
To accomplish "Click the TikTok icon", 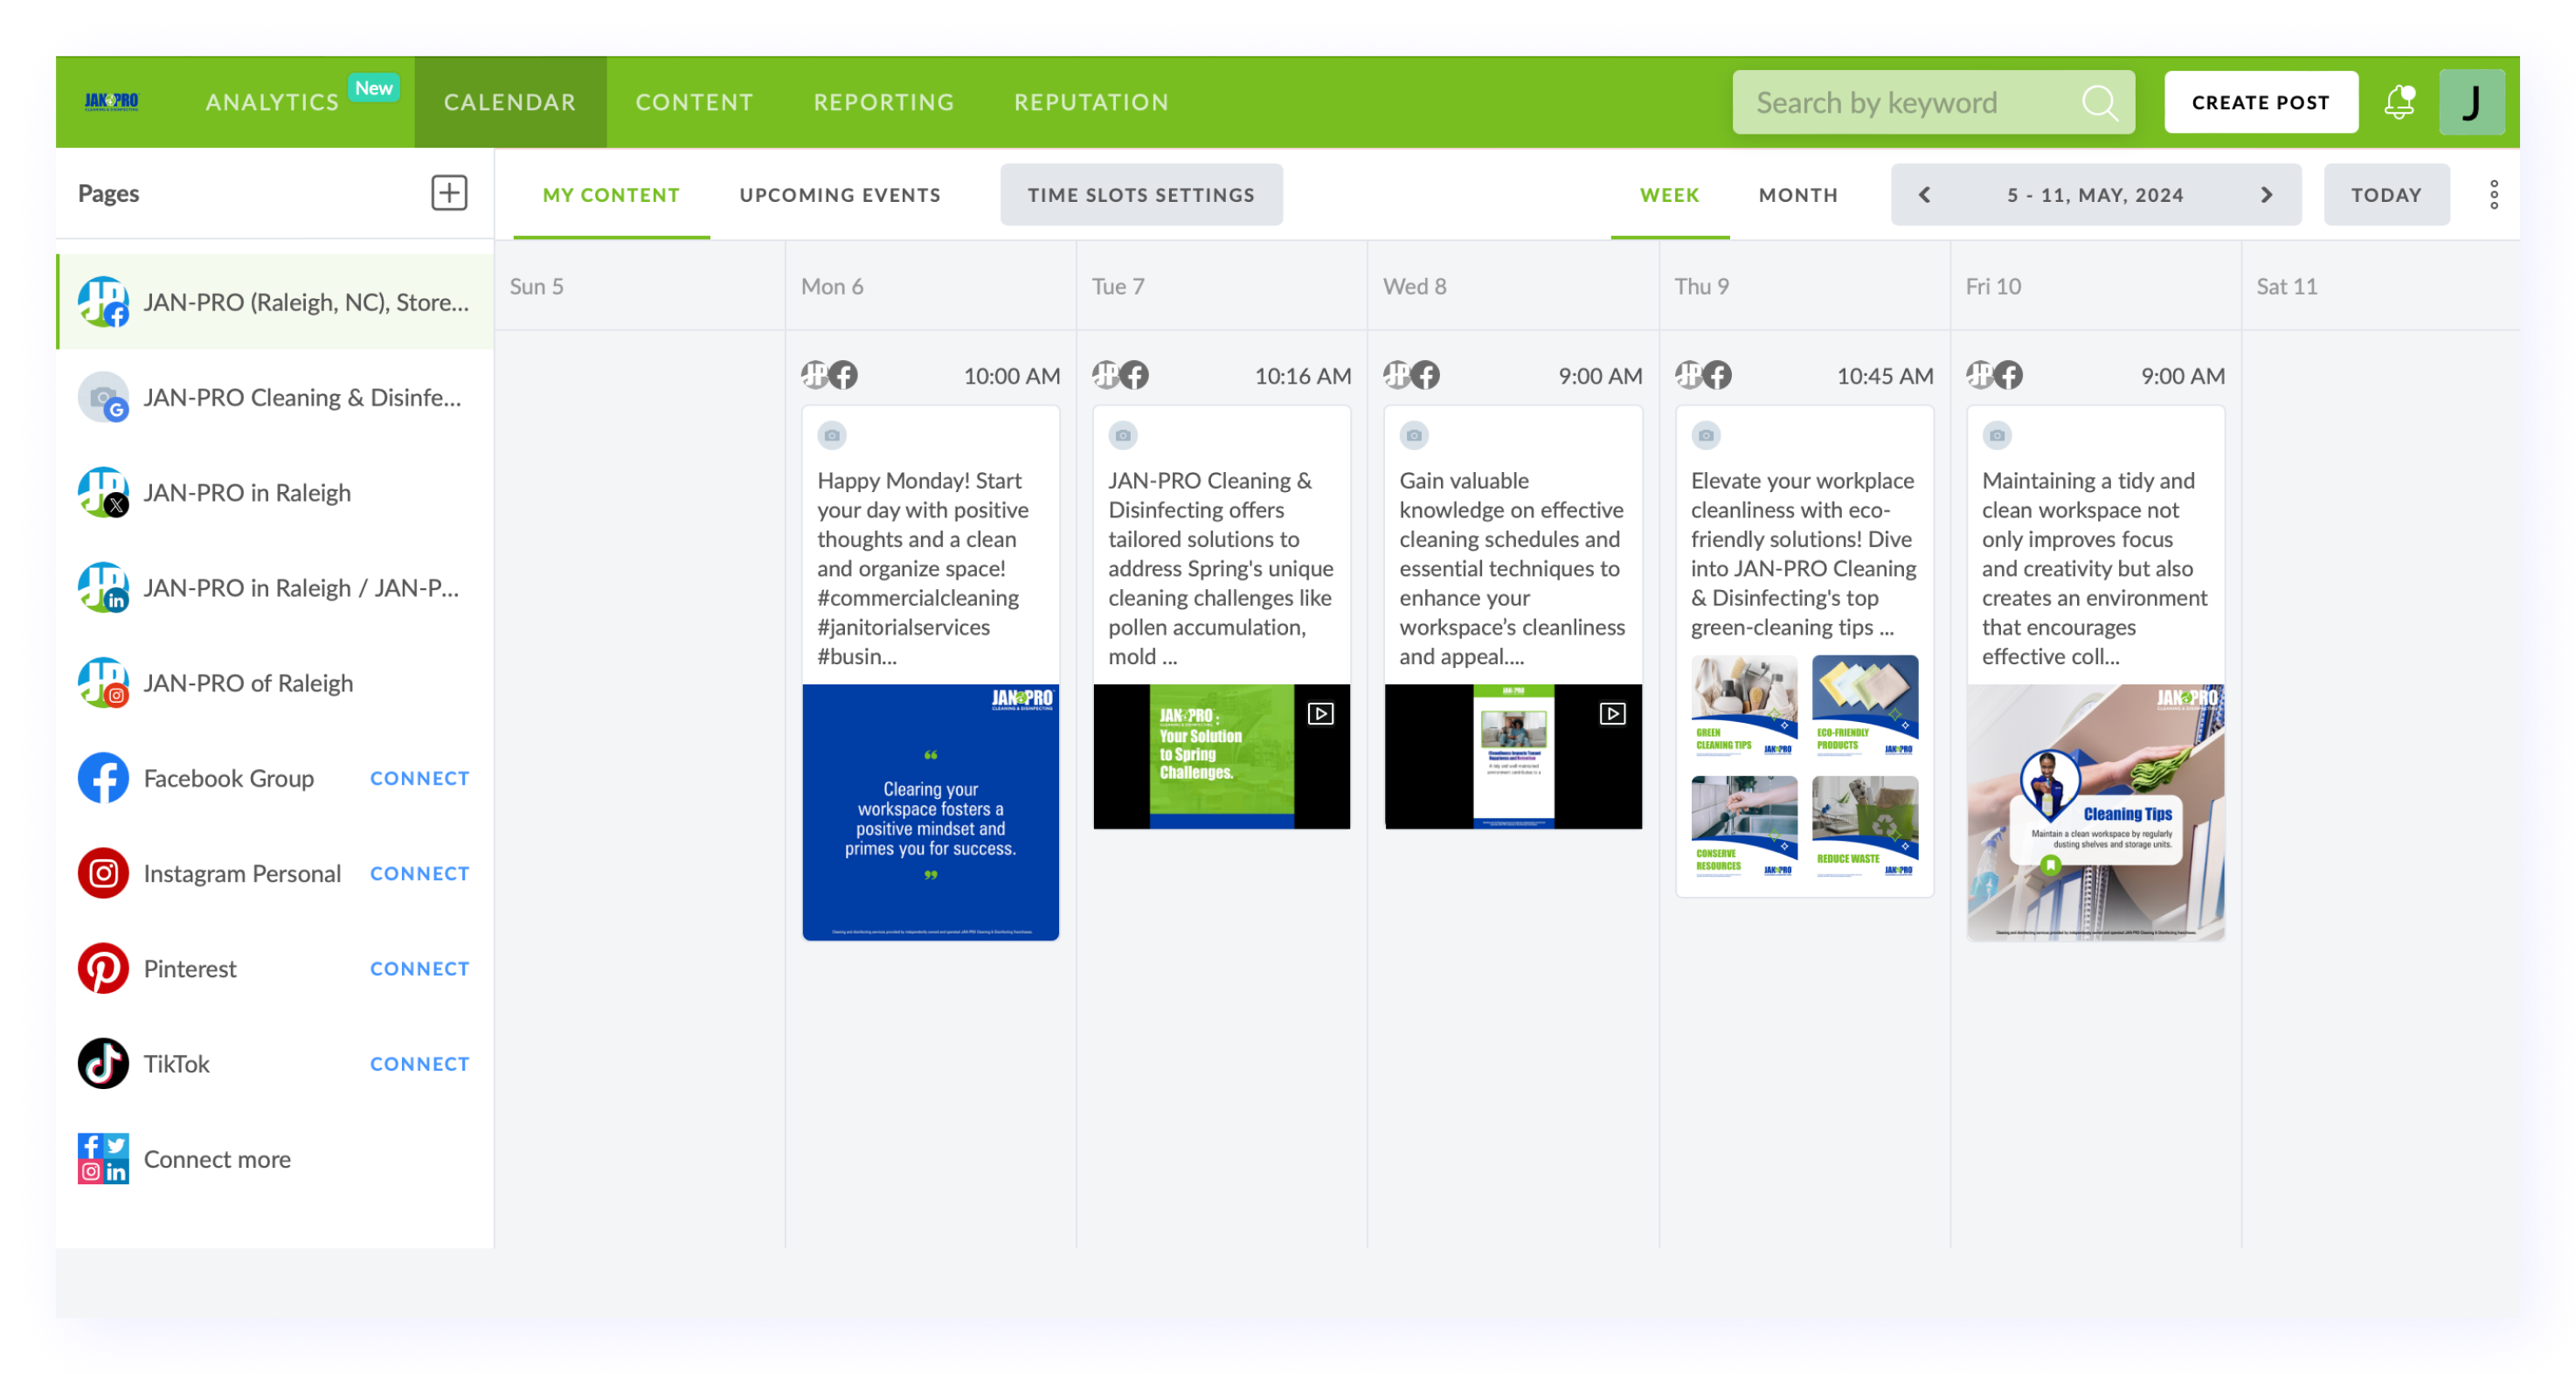I will (103, 1063).
